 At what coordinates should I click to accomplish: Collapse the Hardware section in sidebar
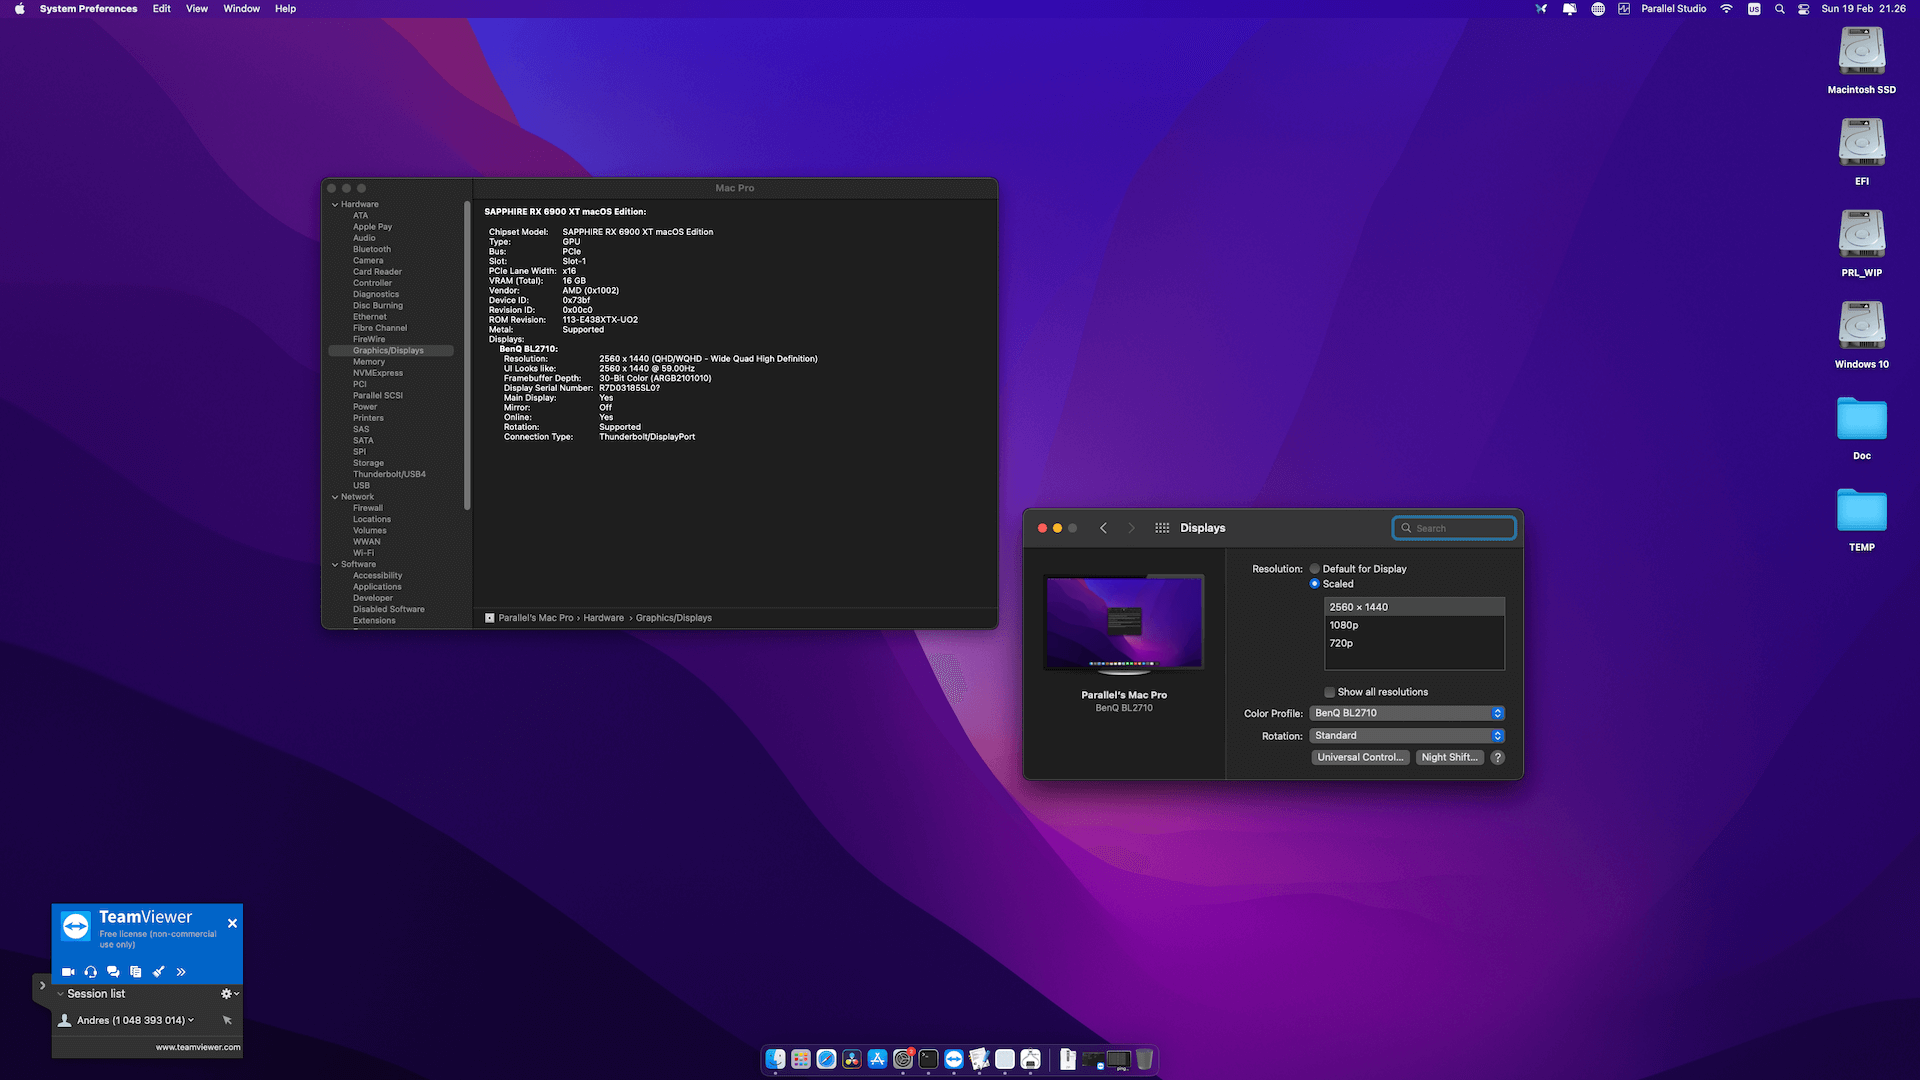tap(335, 204)
